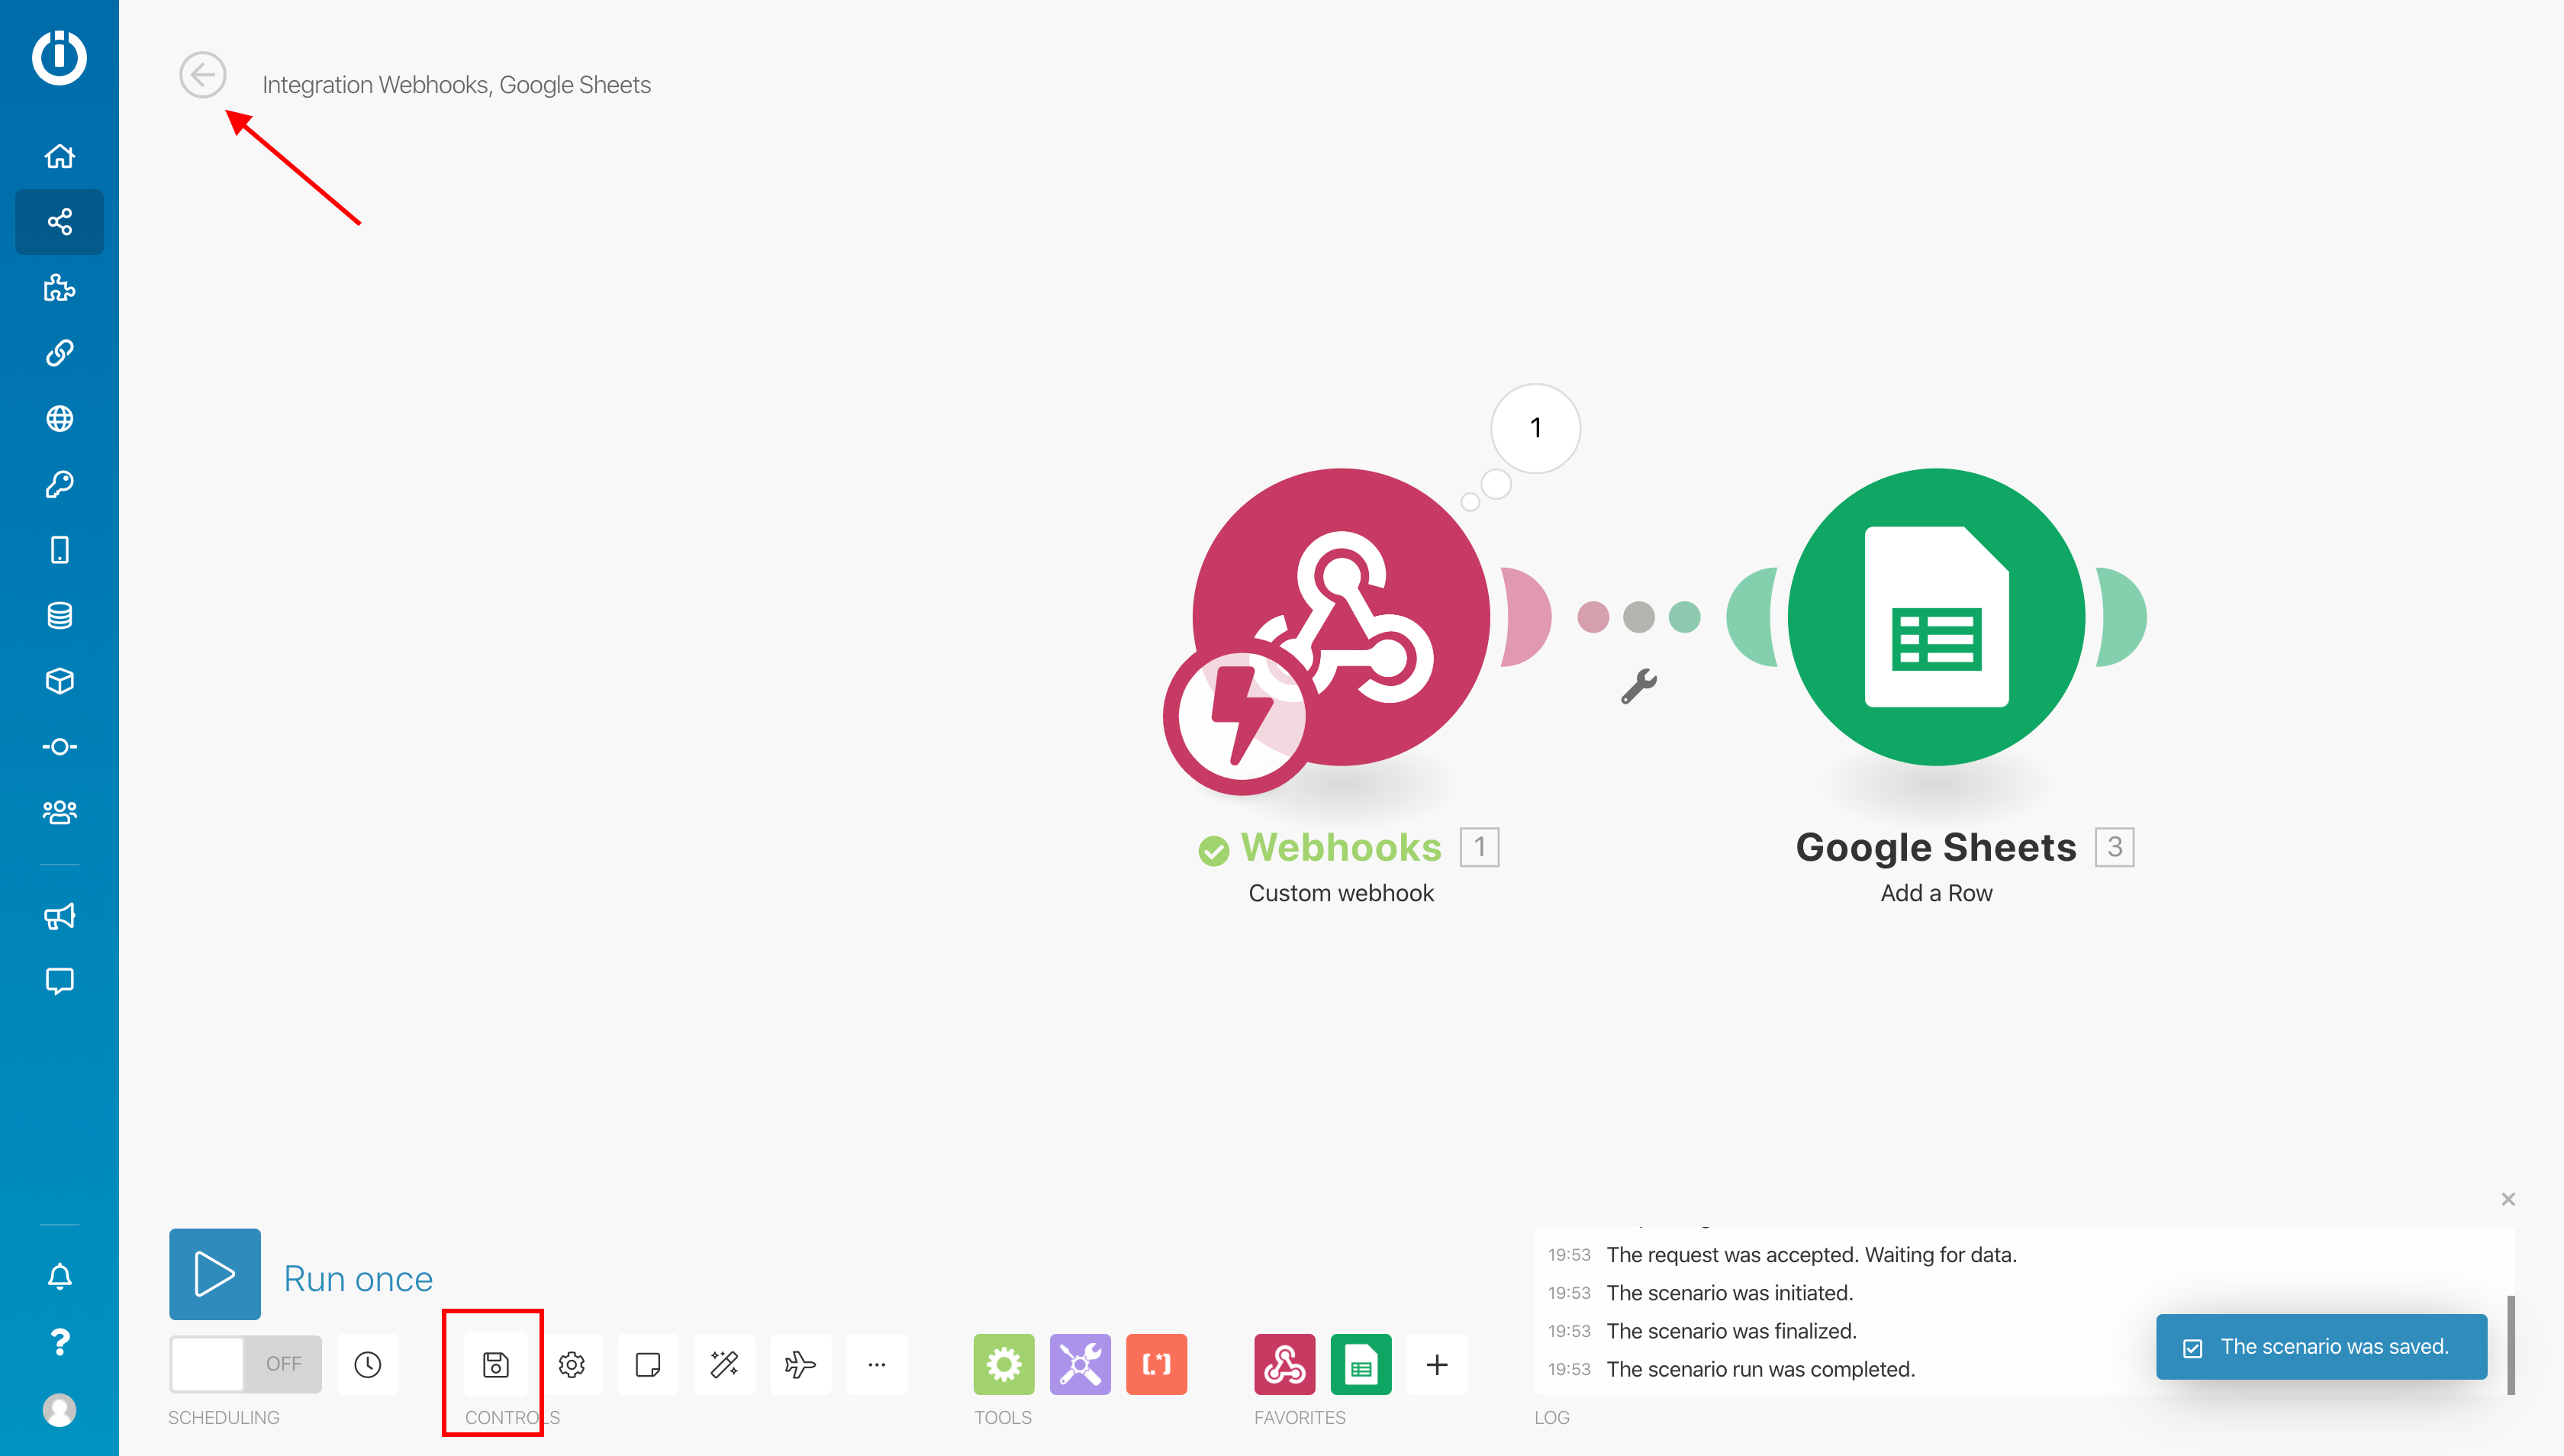Open user profile avatar
The image size is (2564, 1456).
[59, 1410]
